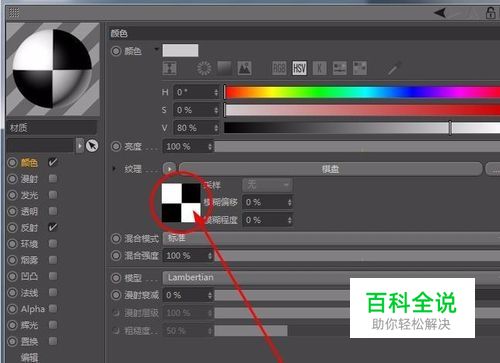The height and width of the screenshot is (363, 500).
Task: Click the checkerboard texture thumbnail
Action: pos(181,203)
